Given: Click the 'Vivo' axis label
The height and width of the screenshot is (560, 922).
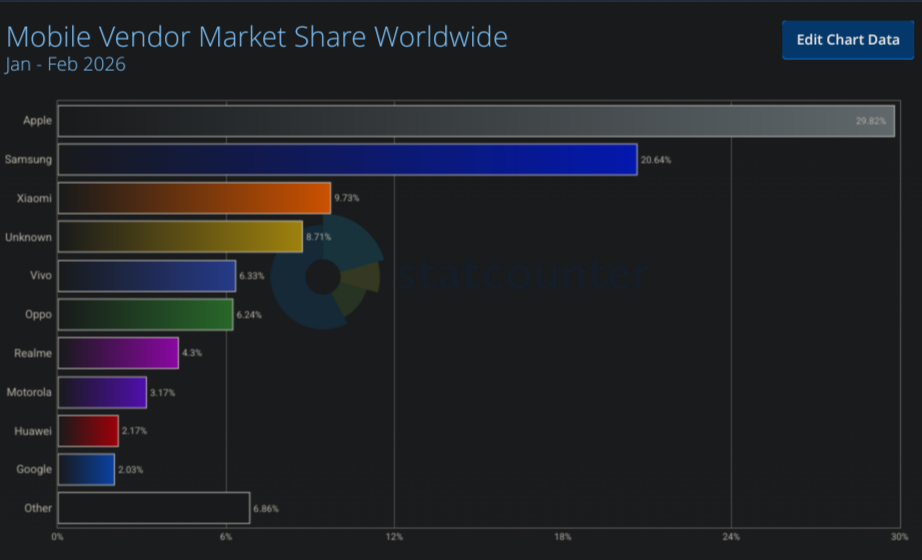Looking at the screenshot, I should point(41,275).
